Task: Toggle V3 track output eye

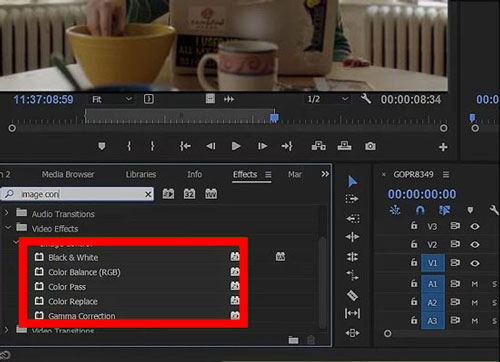Action: [475, 226]
